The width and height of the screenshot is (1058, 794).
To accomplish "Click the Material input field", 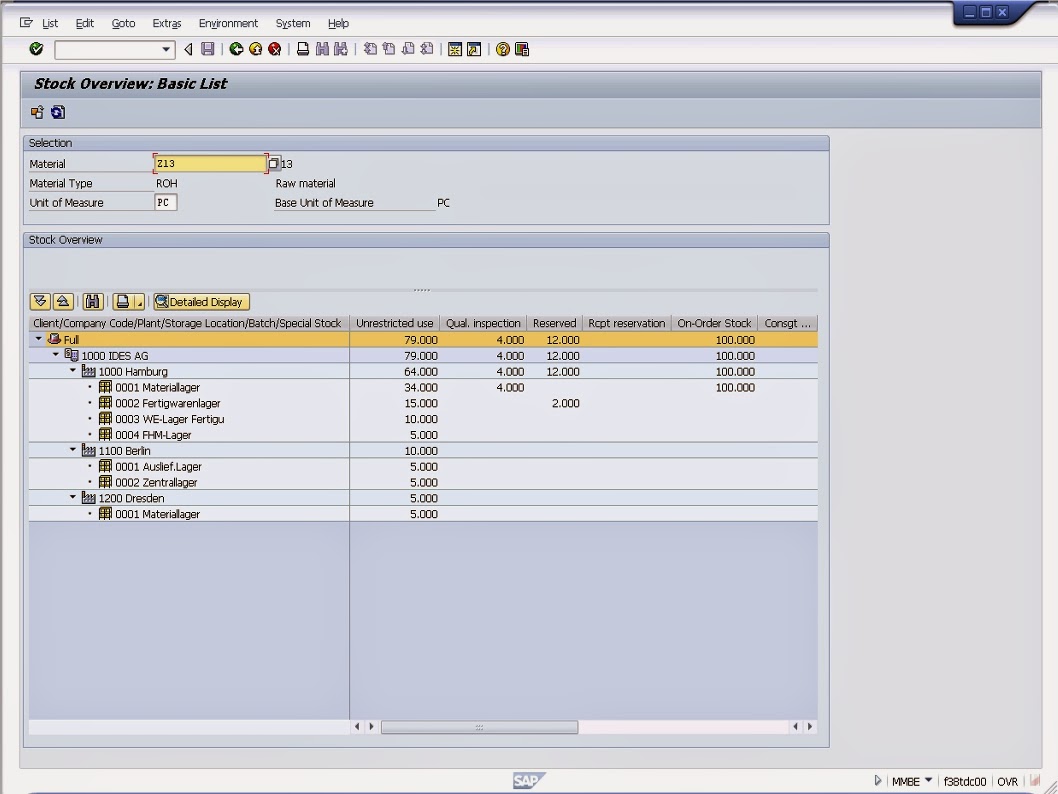I will [210, 164].
